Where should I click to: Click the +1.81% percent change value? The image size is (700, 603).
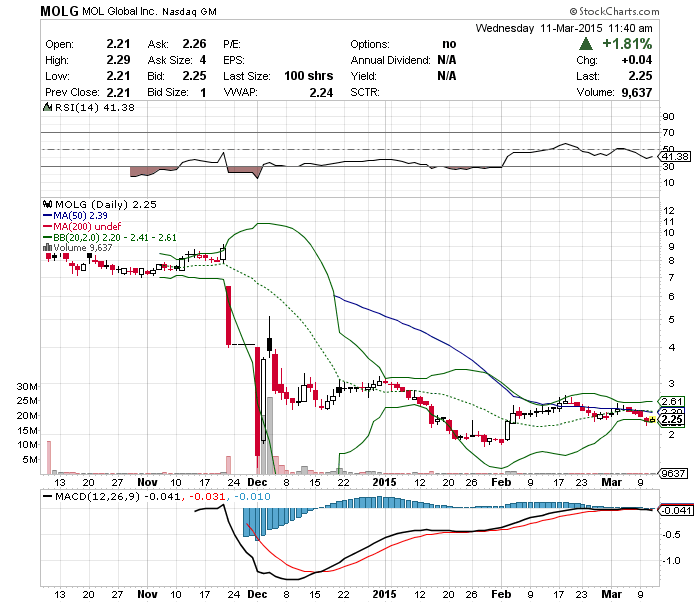pos(627,44)
